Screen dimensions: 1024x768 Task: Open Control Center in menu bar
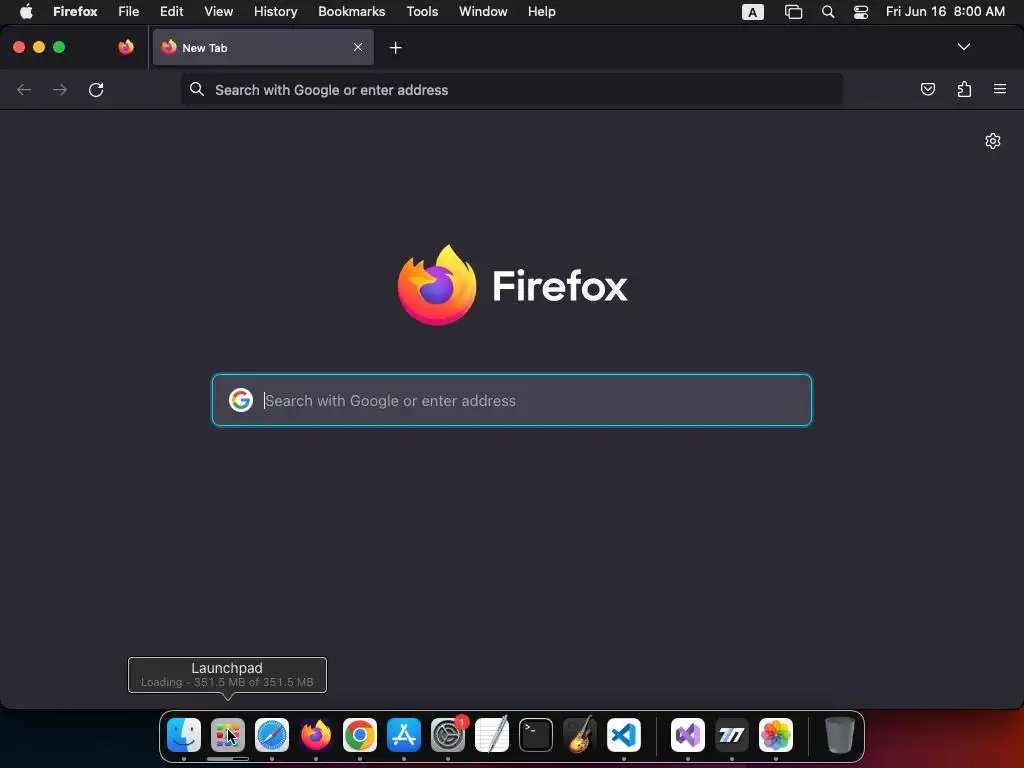tap(861, 12)
